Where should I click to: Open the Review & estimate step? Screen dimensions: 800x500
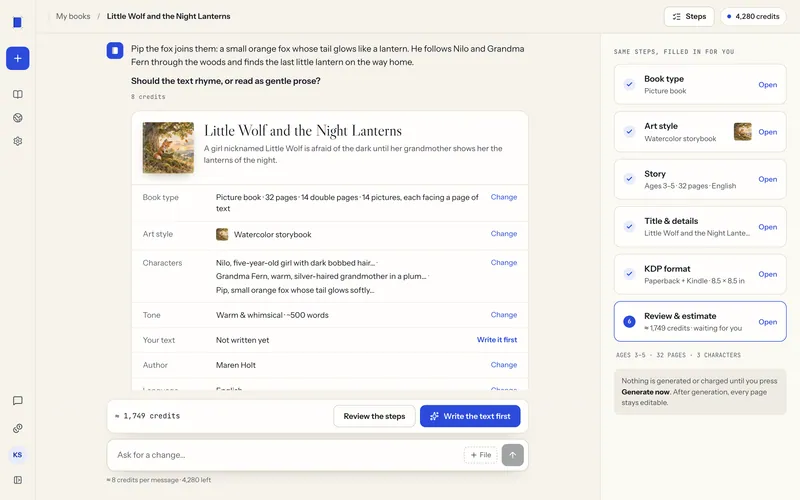click(767, 322)
